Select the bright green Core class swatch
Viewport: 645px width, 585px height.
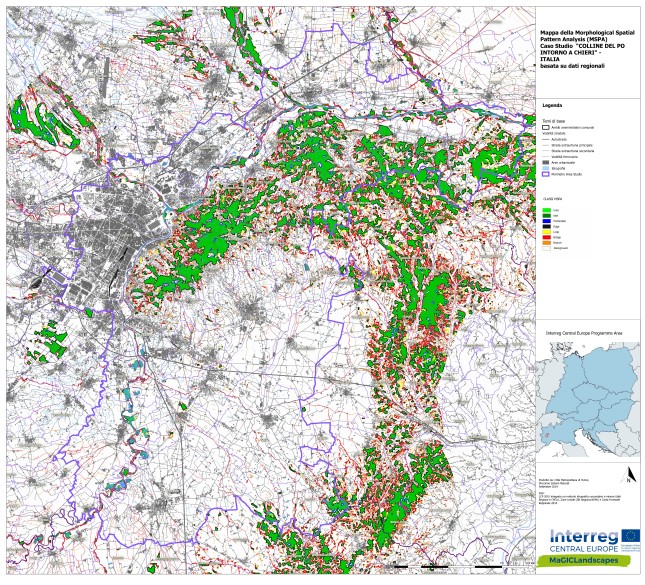point(547,210)
